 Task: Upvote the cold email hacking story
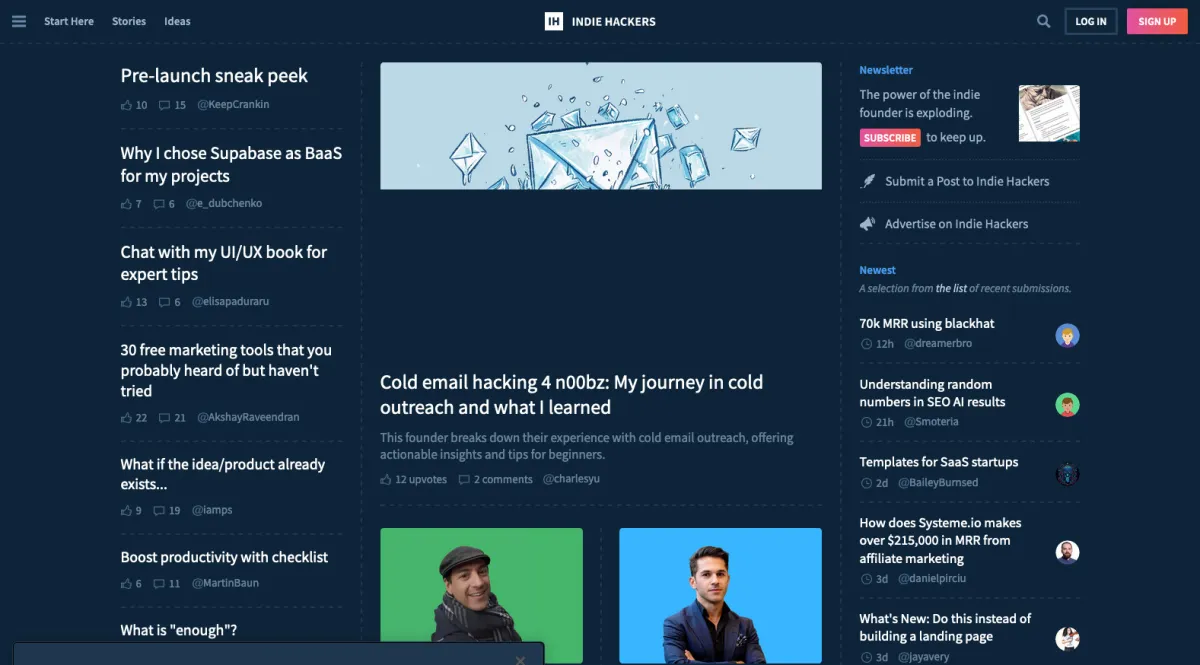386,480
